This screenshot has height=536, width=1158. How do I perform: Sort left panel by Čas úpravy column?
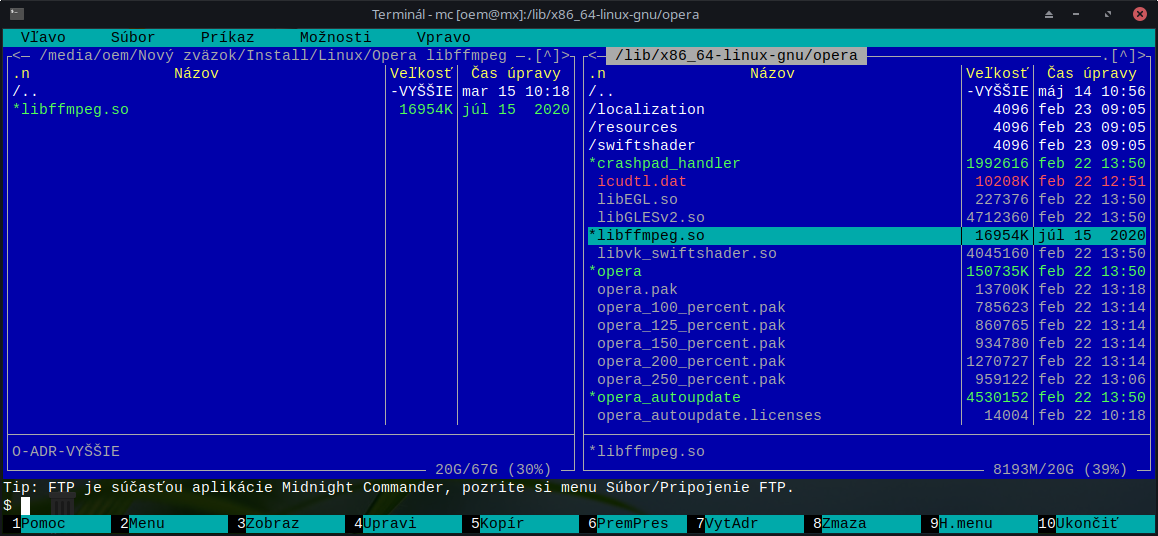515,74
